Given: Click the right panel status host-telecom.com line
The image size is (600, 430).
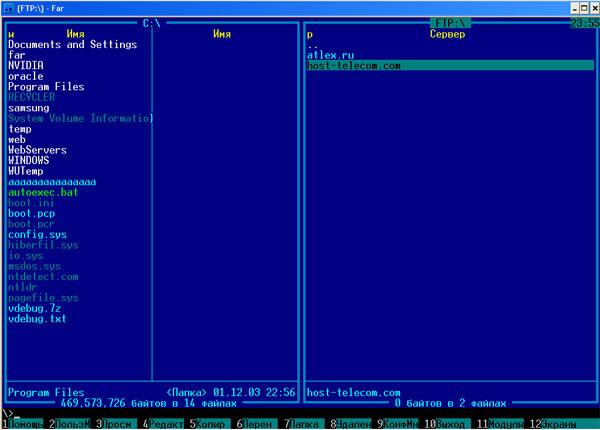Looking at the screenshot, I should (x=354, y=393).
